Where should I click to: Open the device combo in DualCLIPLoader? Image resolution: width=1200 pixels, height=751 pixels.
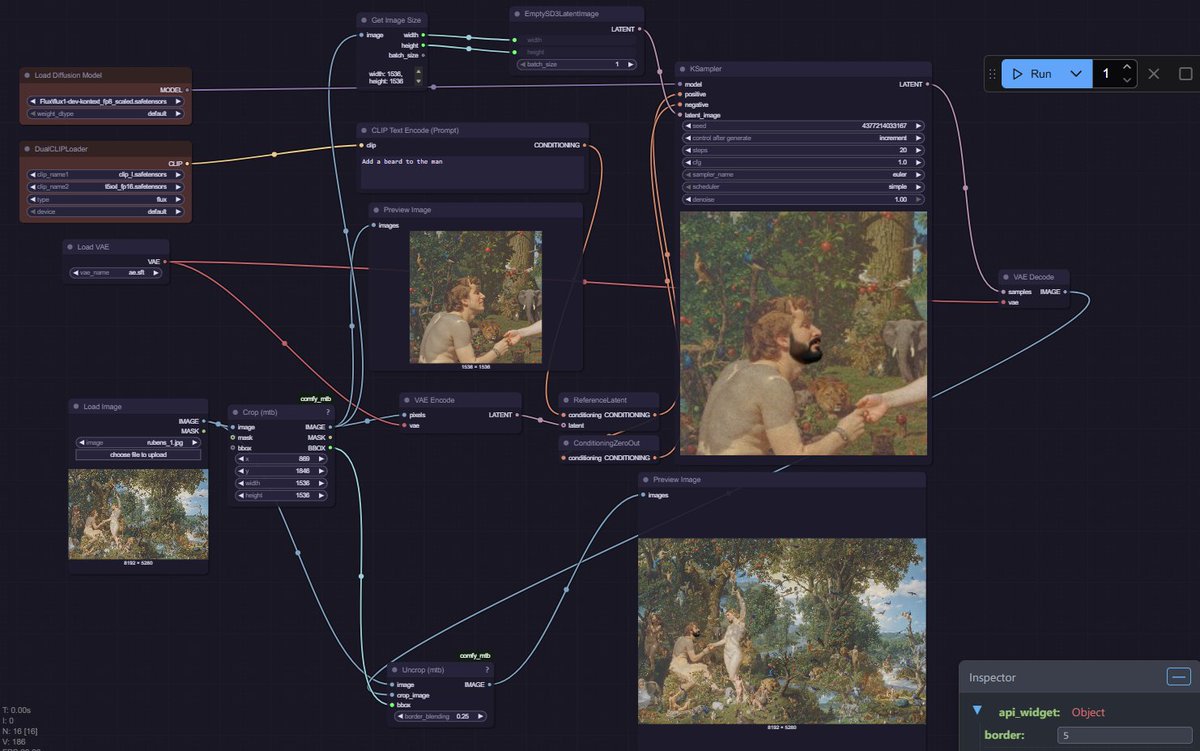pyautogui.click(x=105, y=212)
